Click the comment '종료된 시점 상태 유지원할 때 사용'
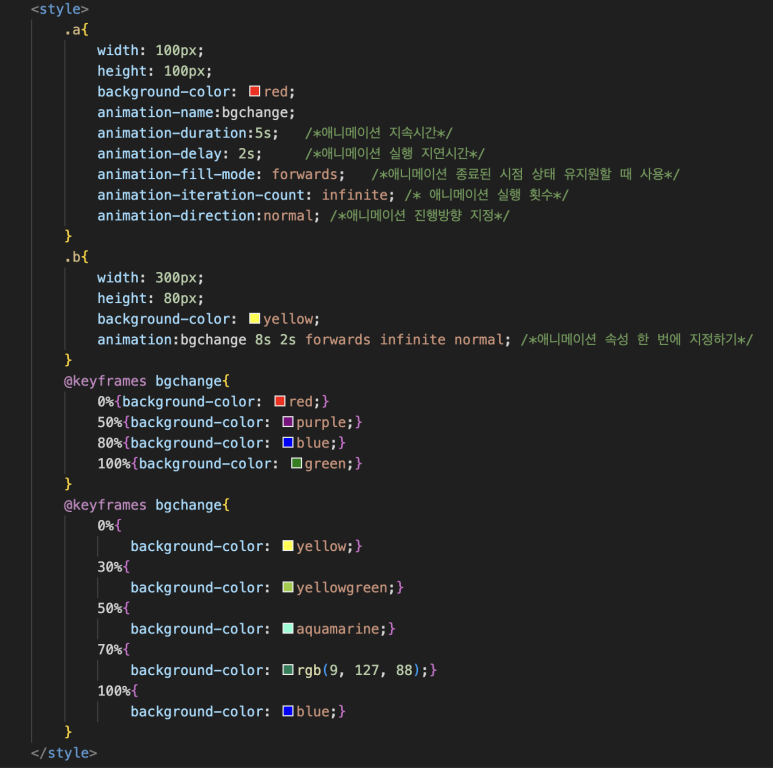The width and height of the screenshot is (773, 768). pos(559,175)
